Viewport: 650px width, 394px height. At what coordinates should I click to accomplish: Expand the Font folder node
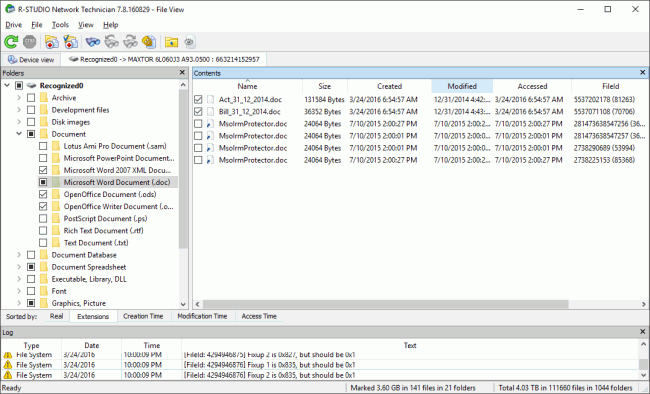point(19,291)
